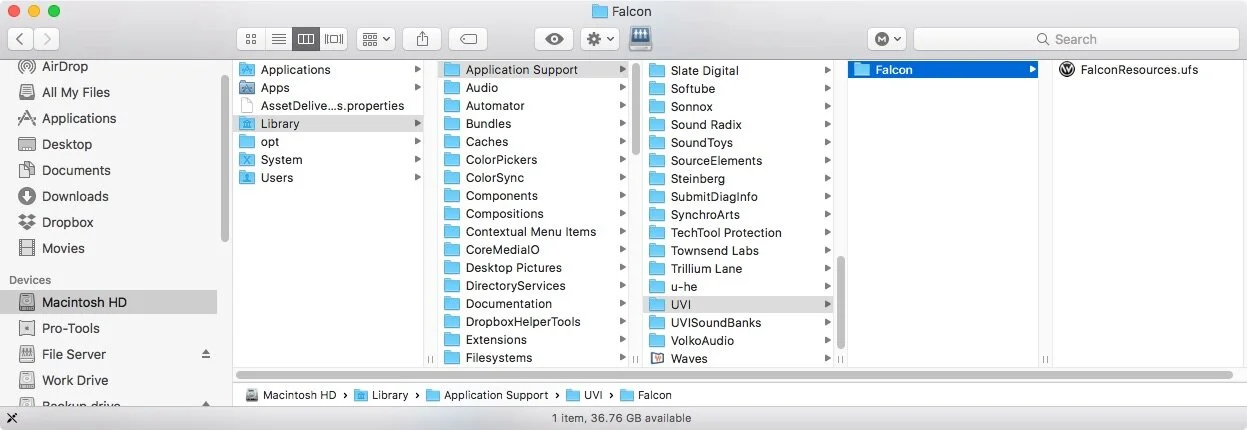The height and width of the screenshot is (430, 1247).
Task: Select Macintosh HD device
Action: (x=108, y=302)
